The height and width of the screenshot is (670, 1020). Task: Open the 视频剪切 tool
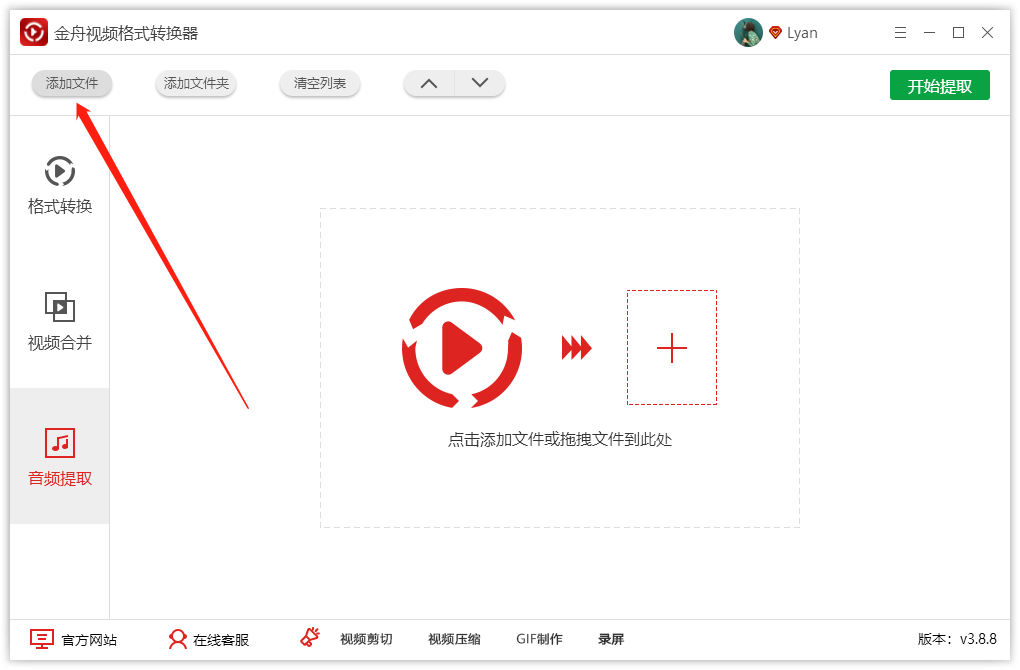click(366, 639)
